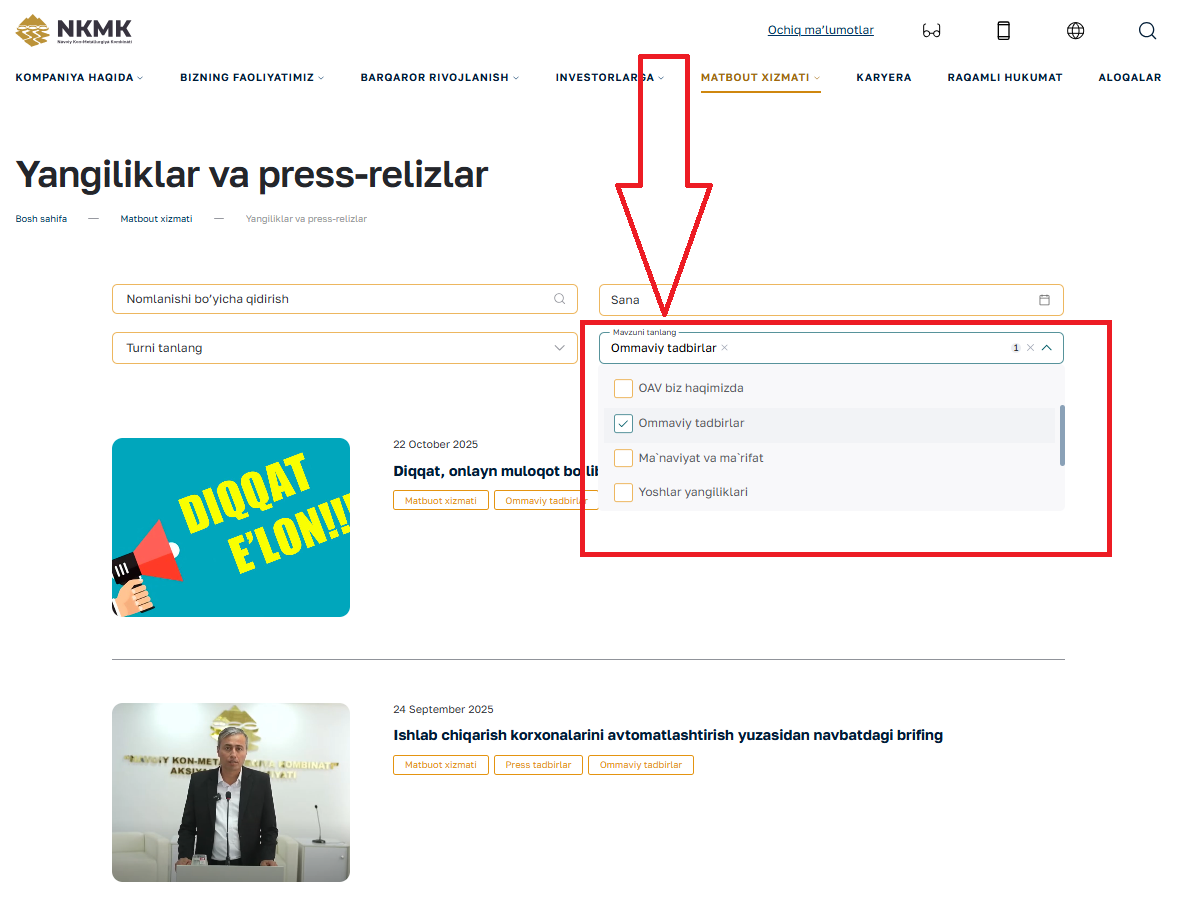Remove the Ommaviy tadbirlar selected chip

tap(725, 348)
